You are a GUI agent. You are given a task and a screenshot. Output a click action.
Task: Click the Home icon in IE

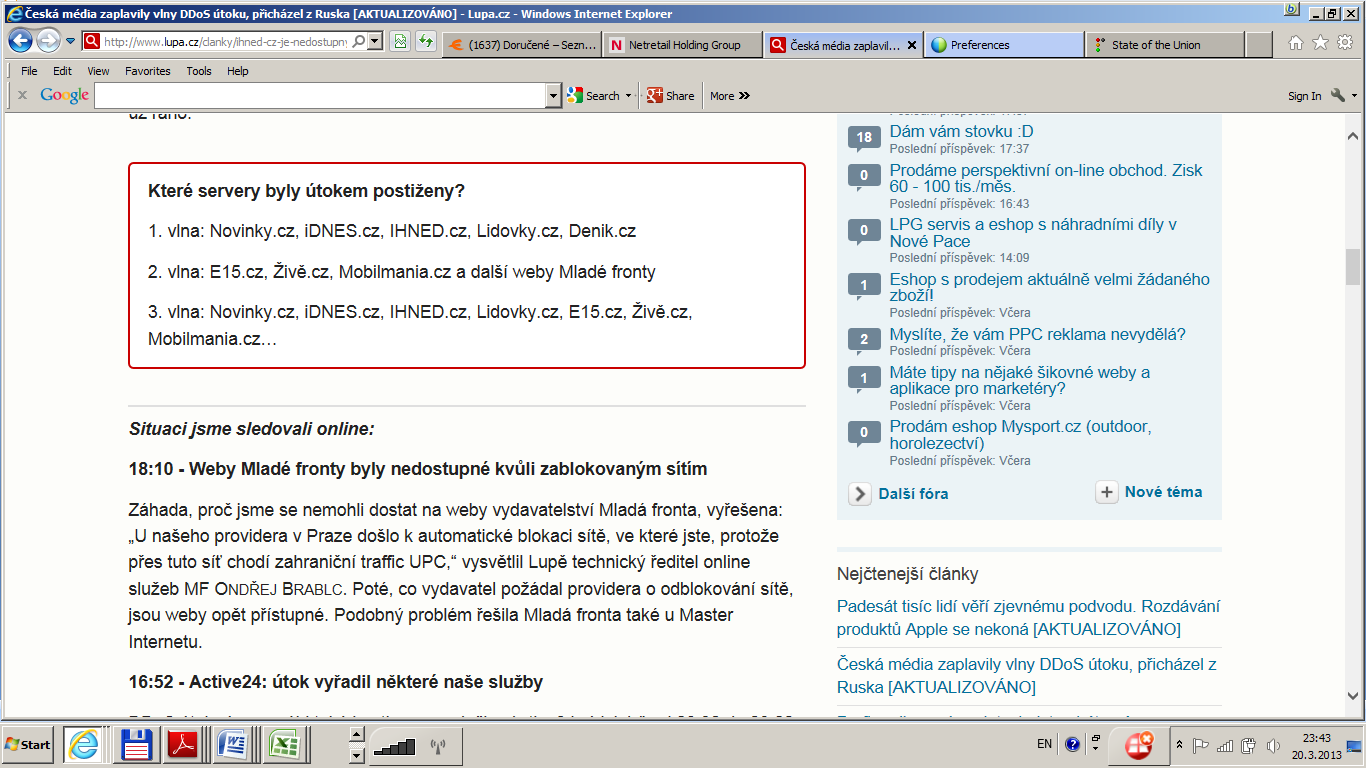[x=1296, y=42]
